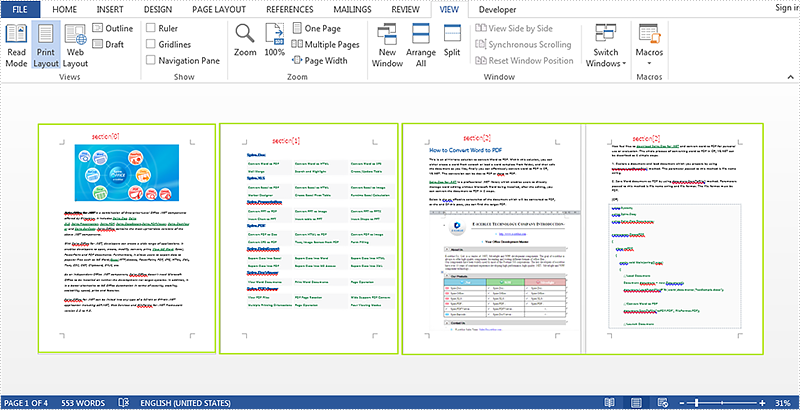Set zoom to 100%
The height and width of the screenshot is (410, 800).
(274, 40)
